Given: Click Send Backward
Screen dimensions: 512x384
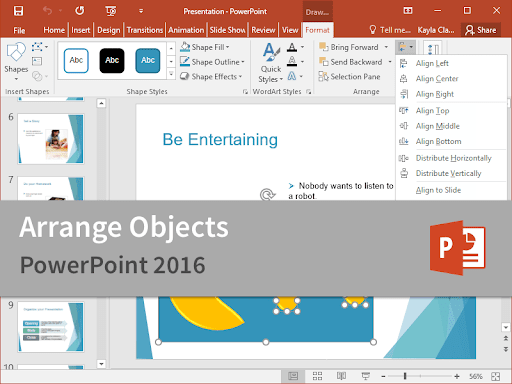Looking at the screenshot, I should pos(351,62).
